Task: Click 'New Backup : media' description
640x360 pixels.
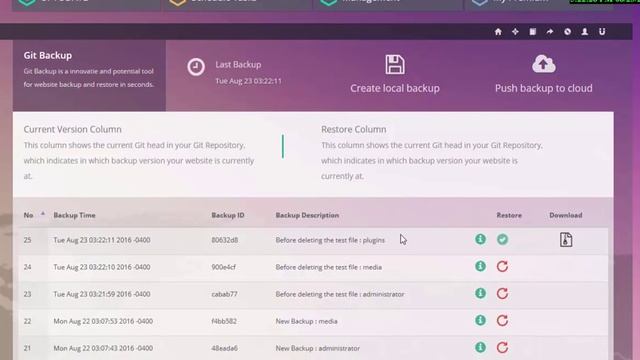Action: click(x=306, y=321)
